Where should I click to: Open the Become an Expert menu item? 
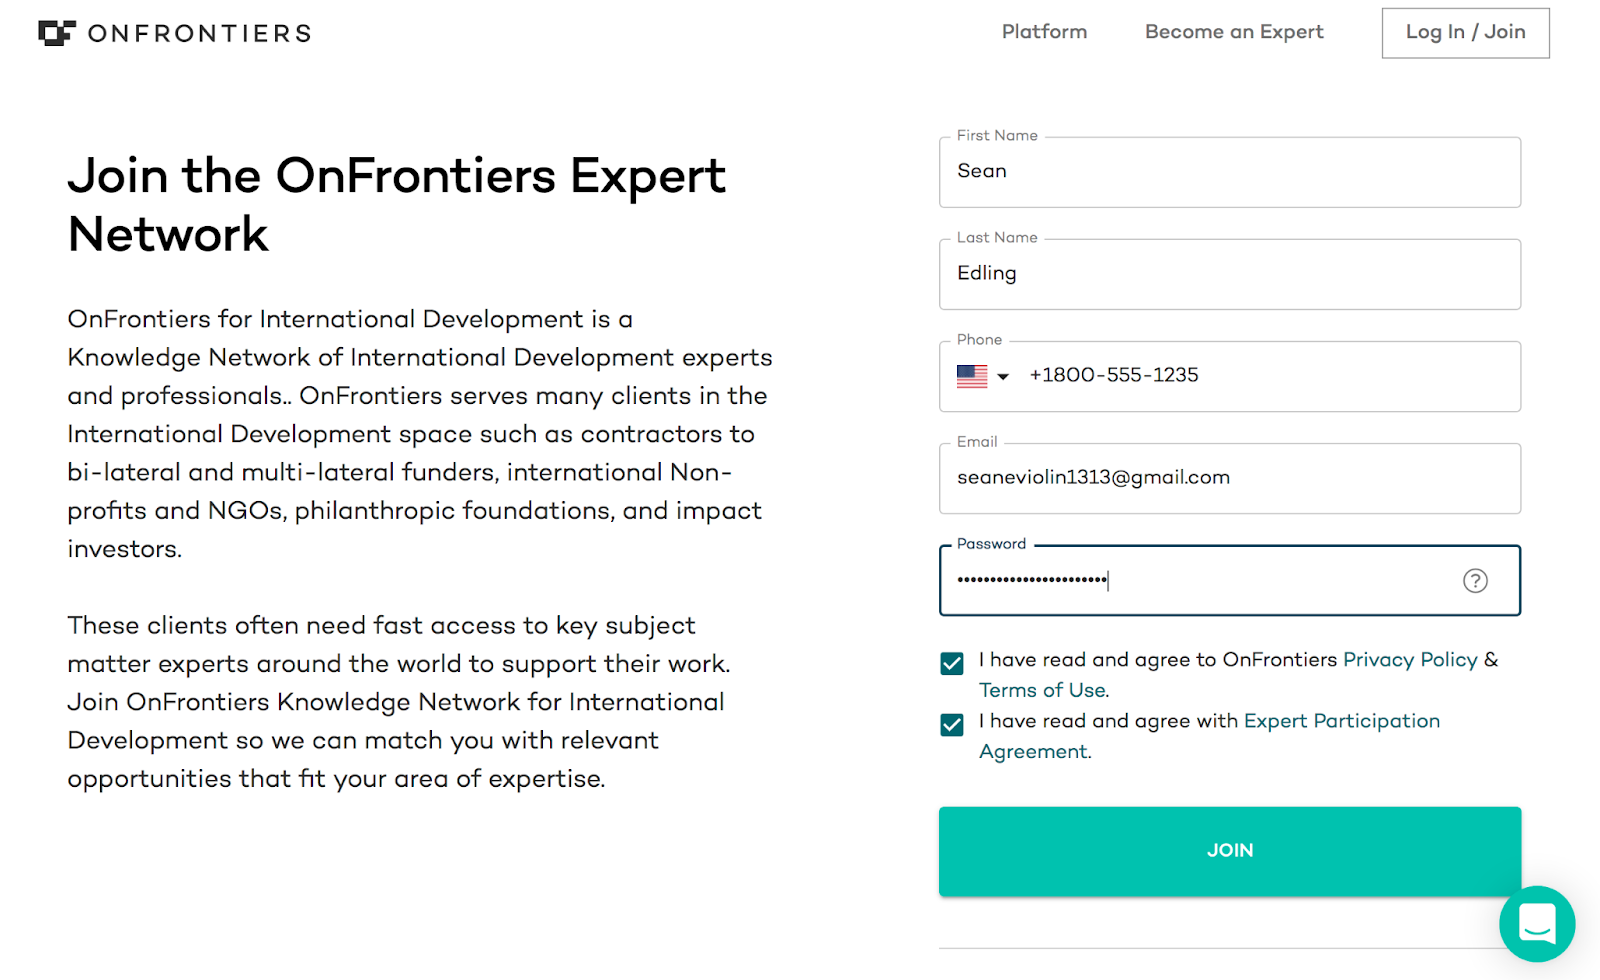[1234, 32]
